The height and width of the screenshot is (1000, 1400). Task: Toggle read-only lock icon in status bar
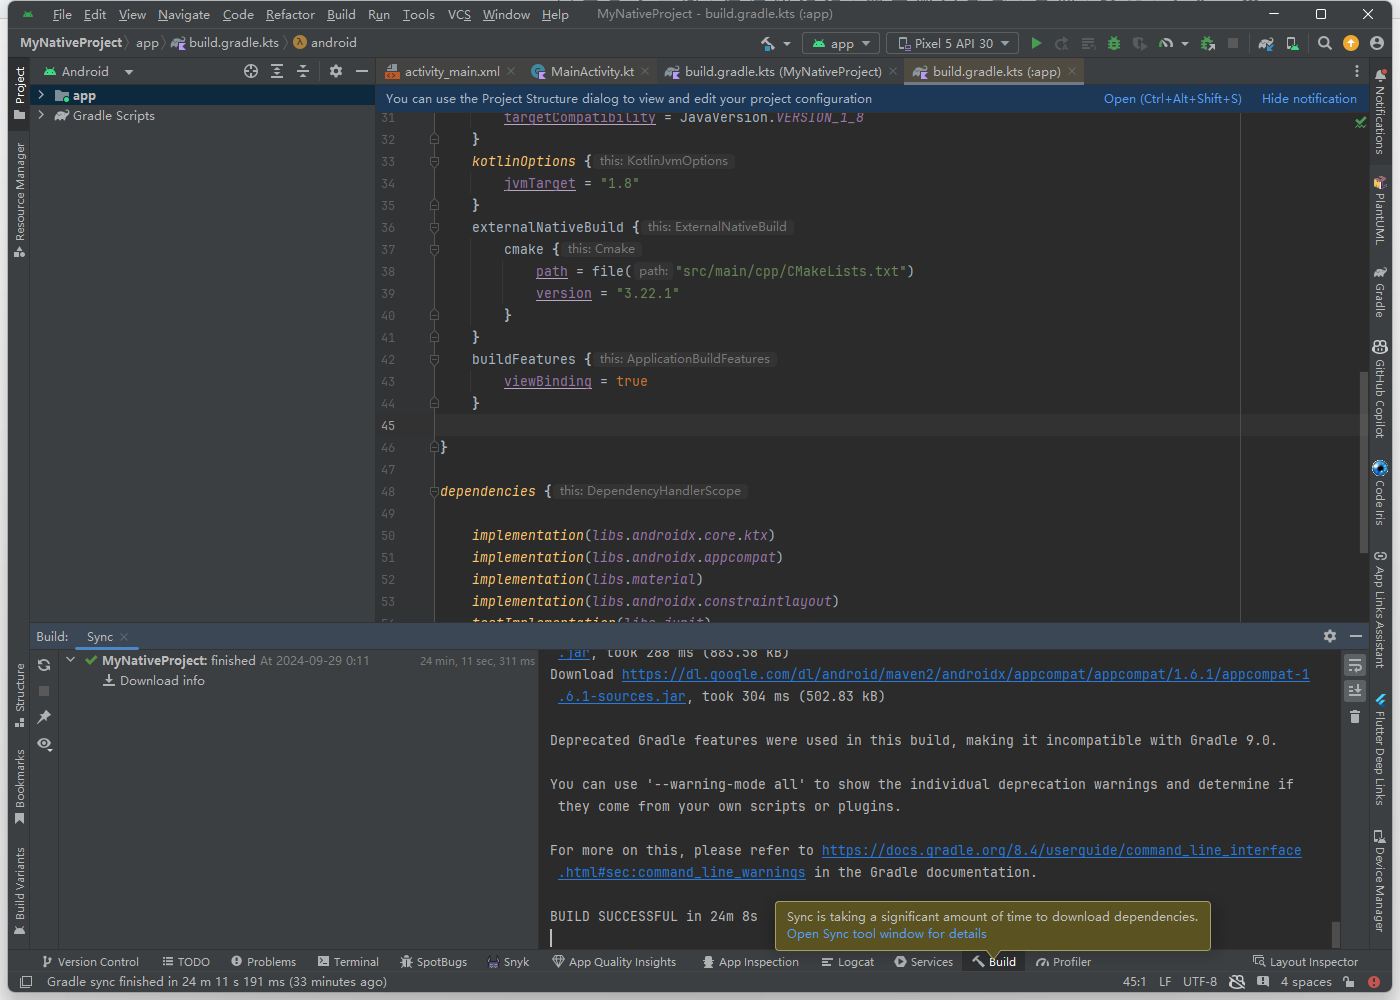[1350, 982]
